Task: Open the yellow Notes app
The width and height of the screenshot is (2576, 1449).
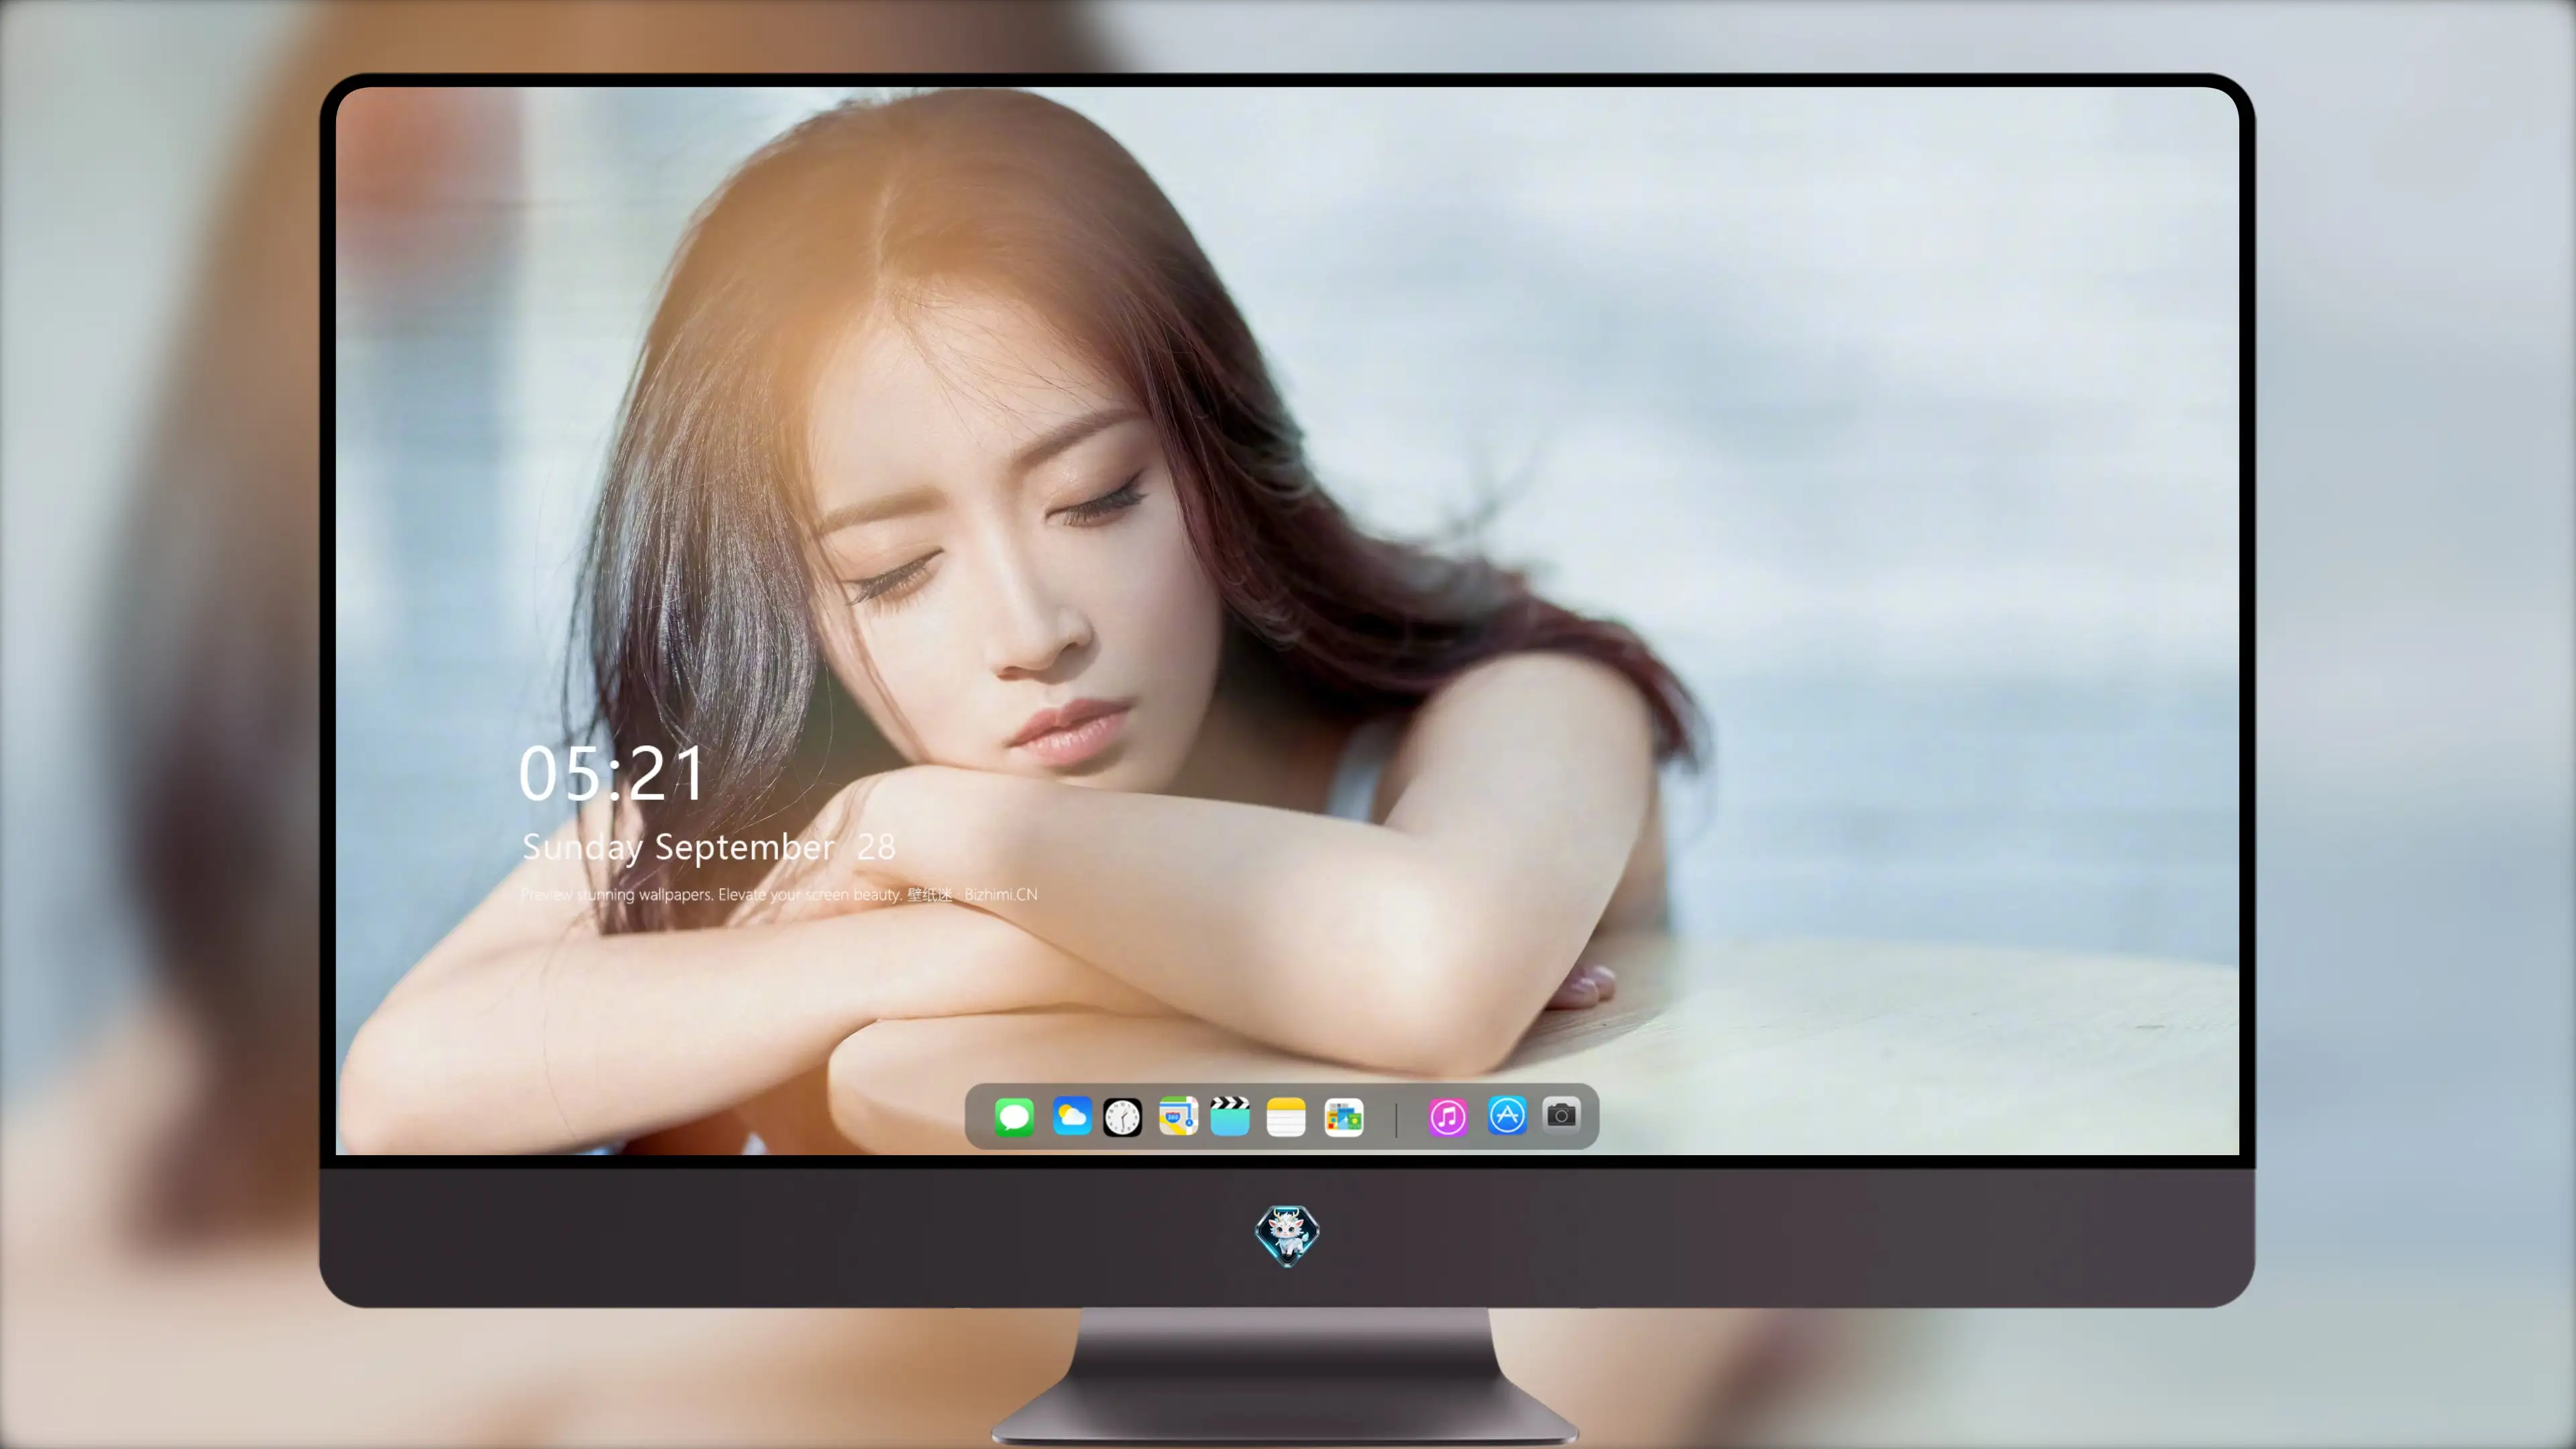Action: pyautogui.click(x=1286, y=1117)
